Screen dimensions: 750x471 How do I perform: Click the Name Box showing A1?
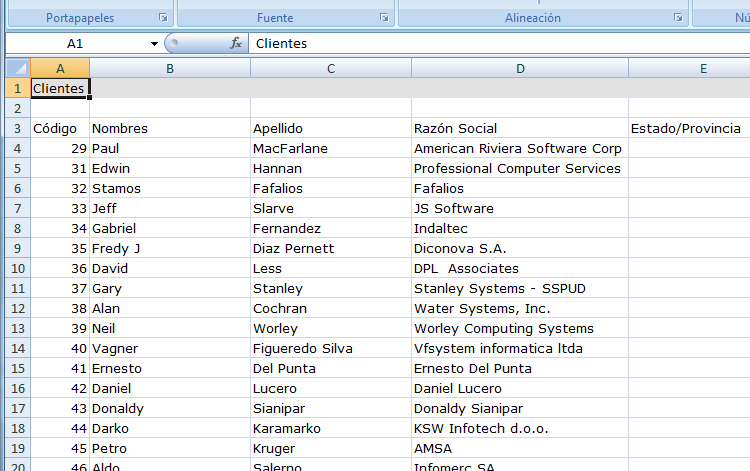[75, 44]
